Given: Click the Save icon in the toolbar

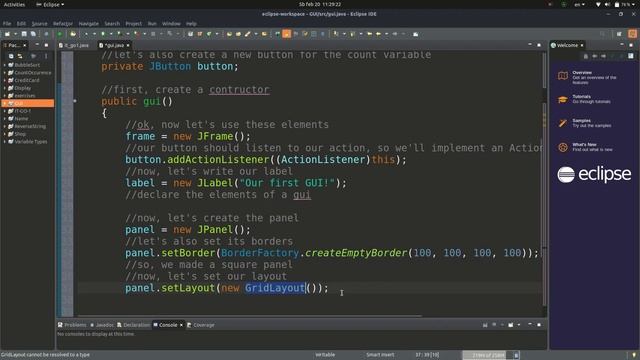Looking at the screenshot, I should [x=24, y=34].
